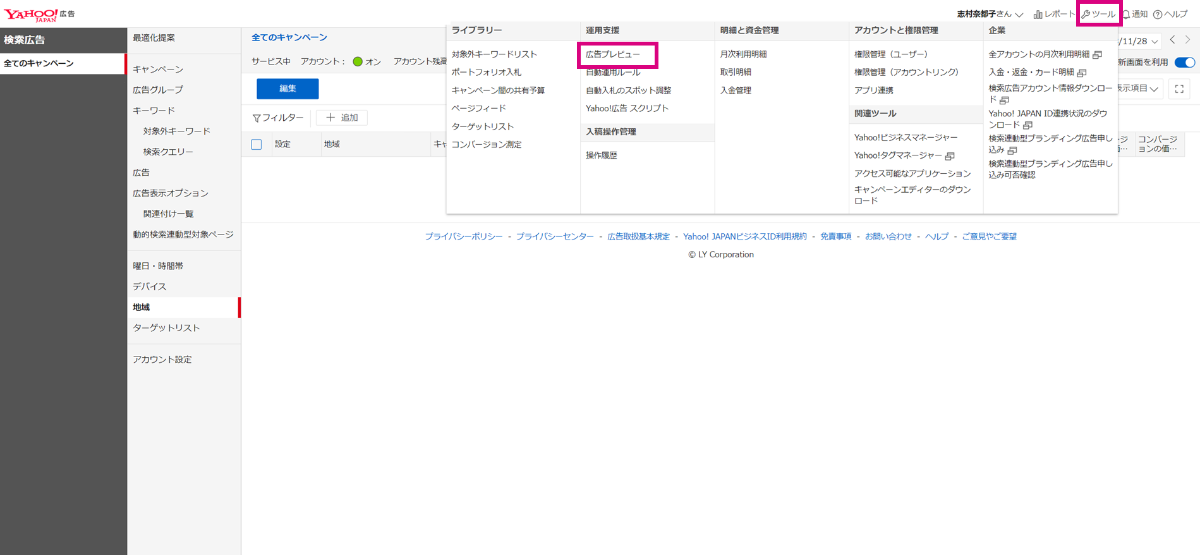Viewport: 1200px width, 555px height.
Task: Open 曜日・時間帯 in navigation
Action: pos(158,266)
